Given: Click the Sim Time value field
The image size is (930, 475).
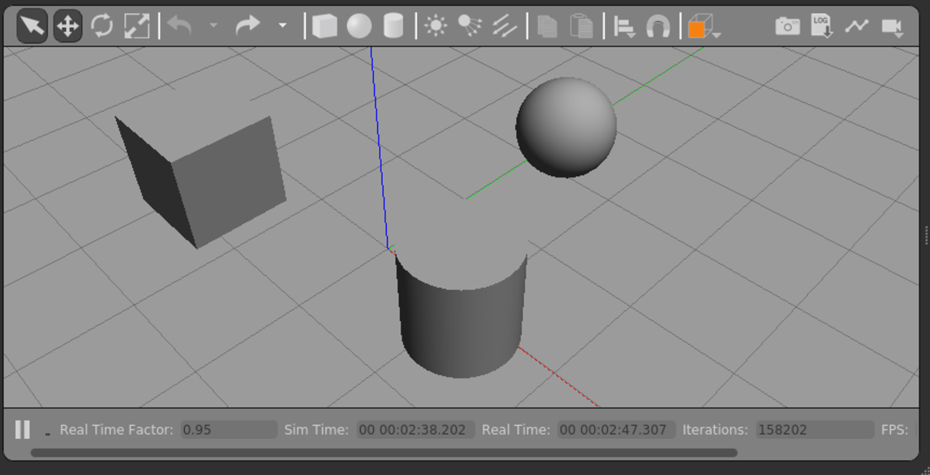Looking at the screenshot, I should (415, 429).
